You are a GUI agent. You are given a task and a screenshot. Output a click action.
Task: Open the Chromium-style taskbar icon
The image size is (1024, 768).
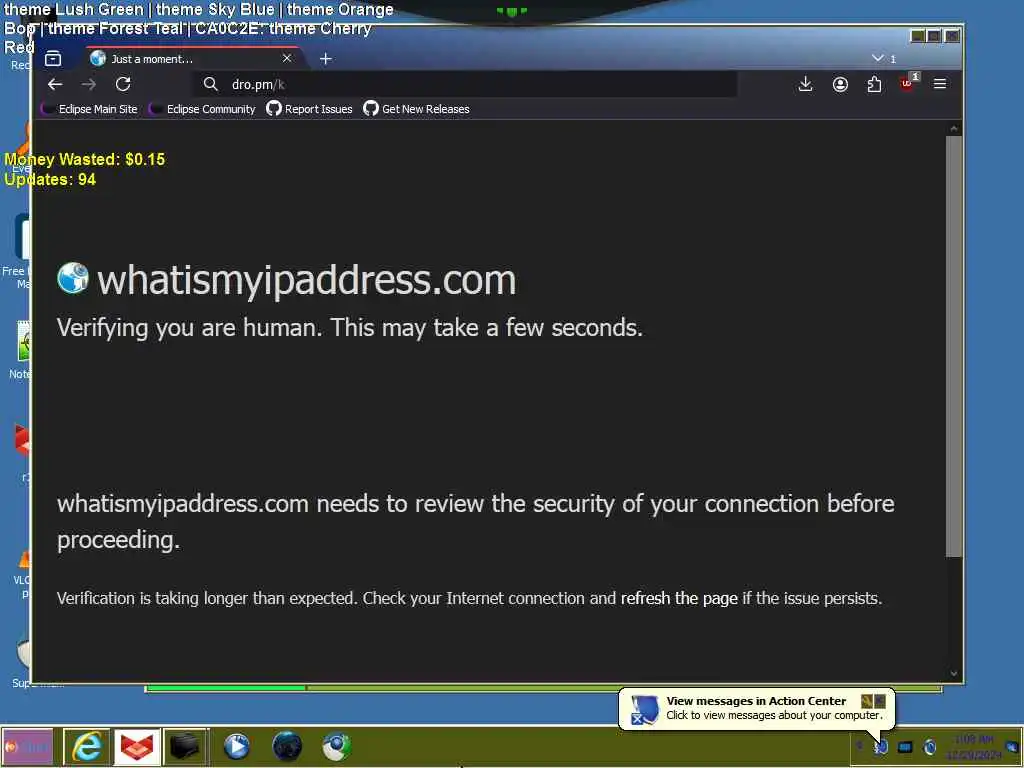pyautogui.click(x=336, y=746)
